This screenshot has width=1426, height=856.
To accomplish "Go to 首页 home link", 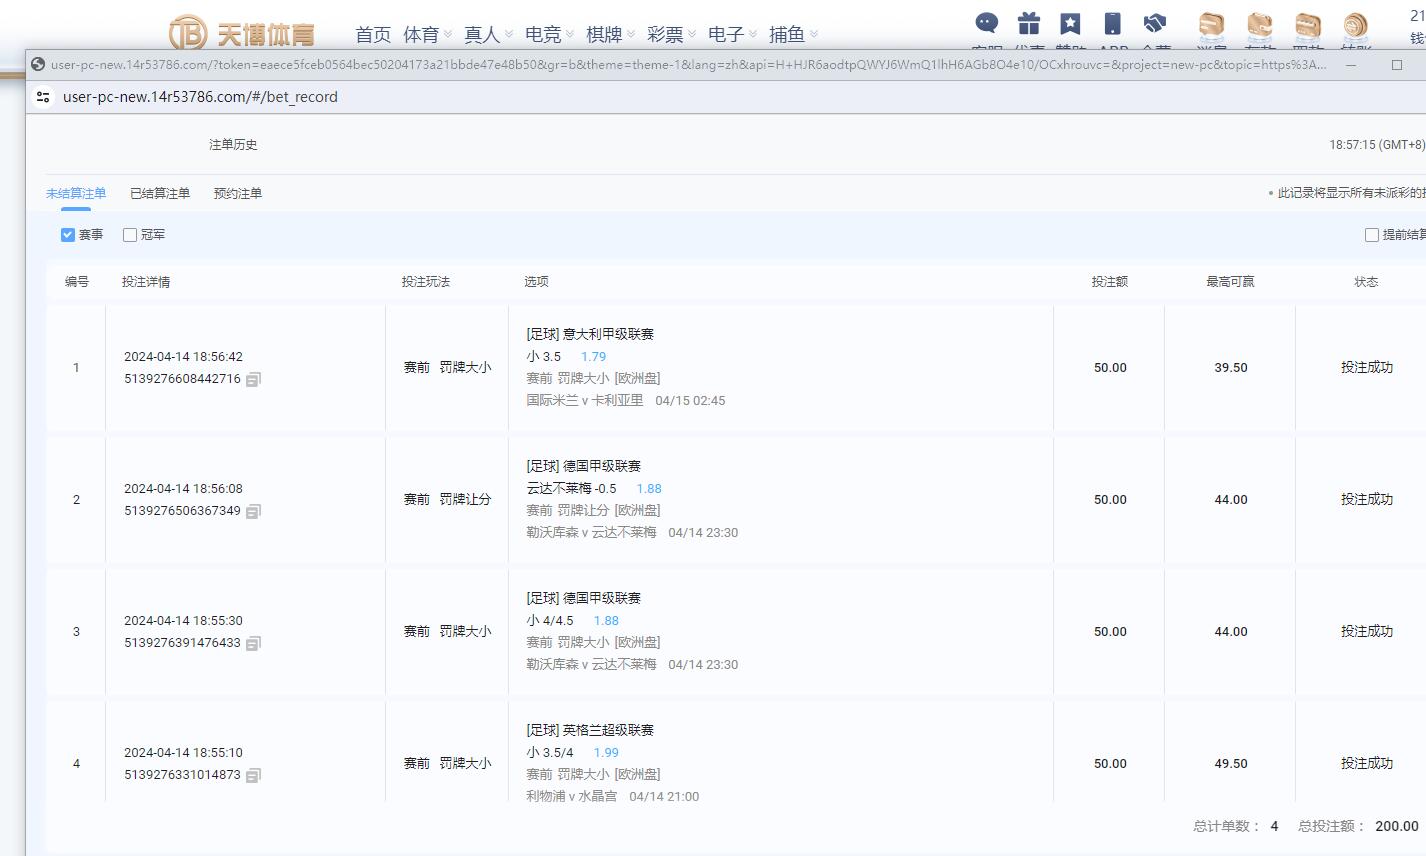I will point(373,35).
